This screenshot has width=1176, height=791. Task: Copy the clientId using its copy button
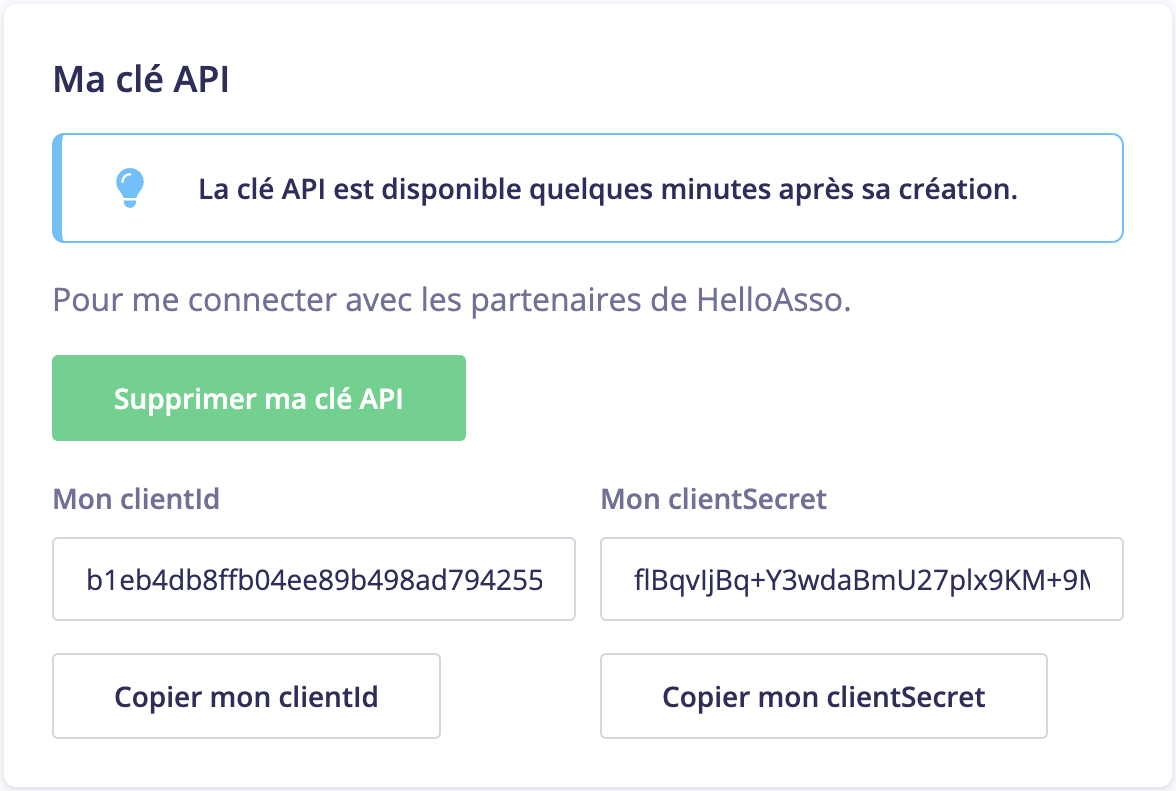[245, 696]
